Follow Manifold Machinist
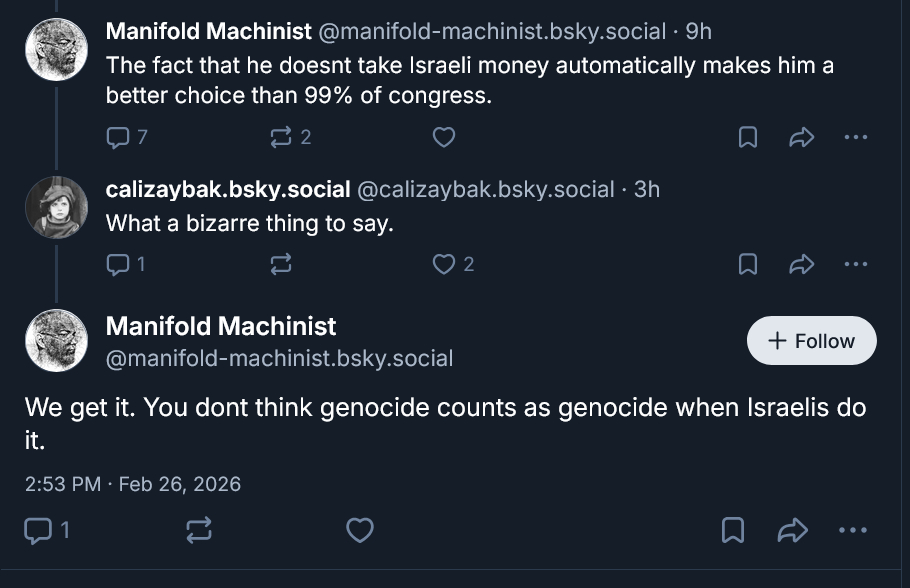 [x=811, y=341]
